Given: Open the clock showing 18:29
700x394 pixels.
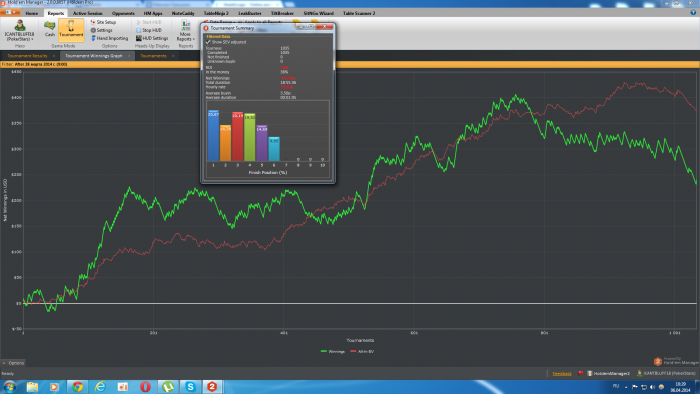Looking at the screenshot, I should click(680, 387).
